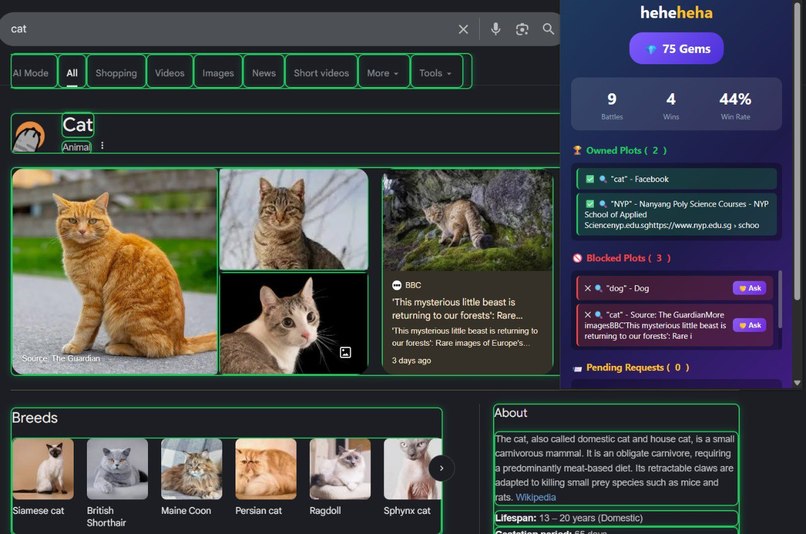The image size is (806, 534).
Task: Click the 9 Battles stat
Action: (x=612, y=105)
